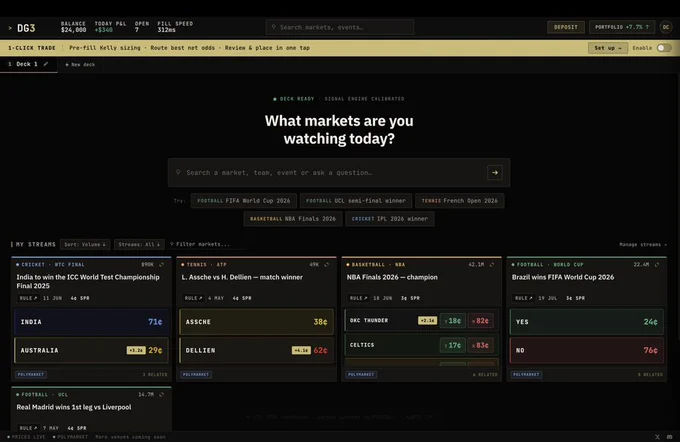Click the Today P&L value
Viewport: 680px width, 442px height.
click(x=104, y=30)
